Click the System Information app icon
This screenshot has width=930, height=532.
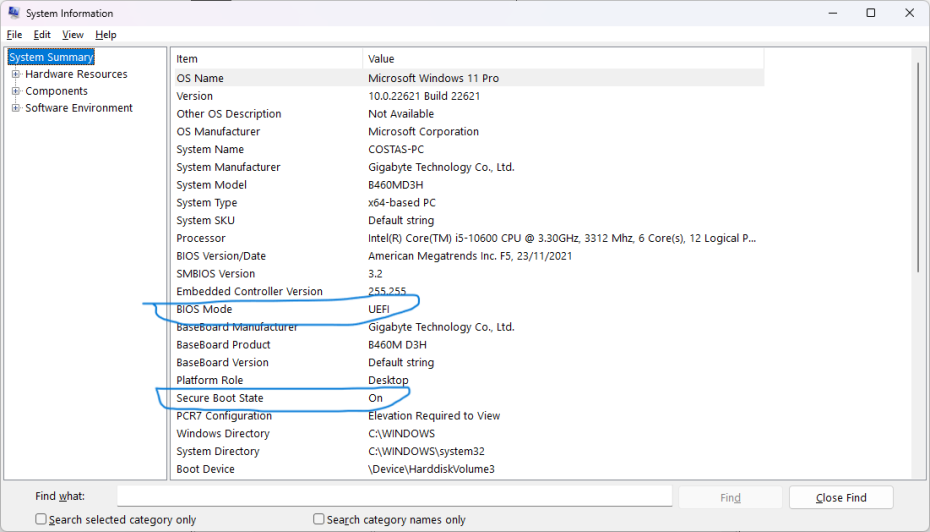coord(14,12)
